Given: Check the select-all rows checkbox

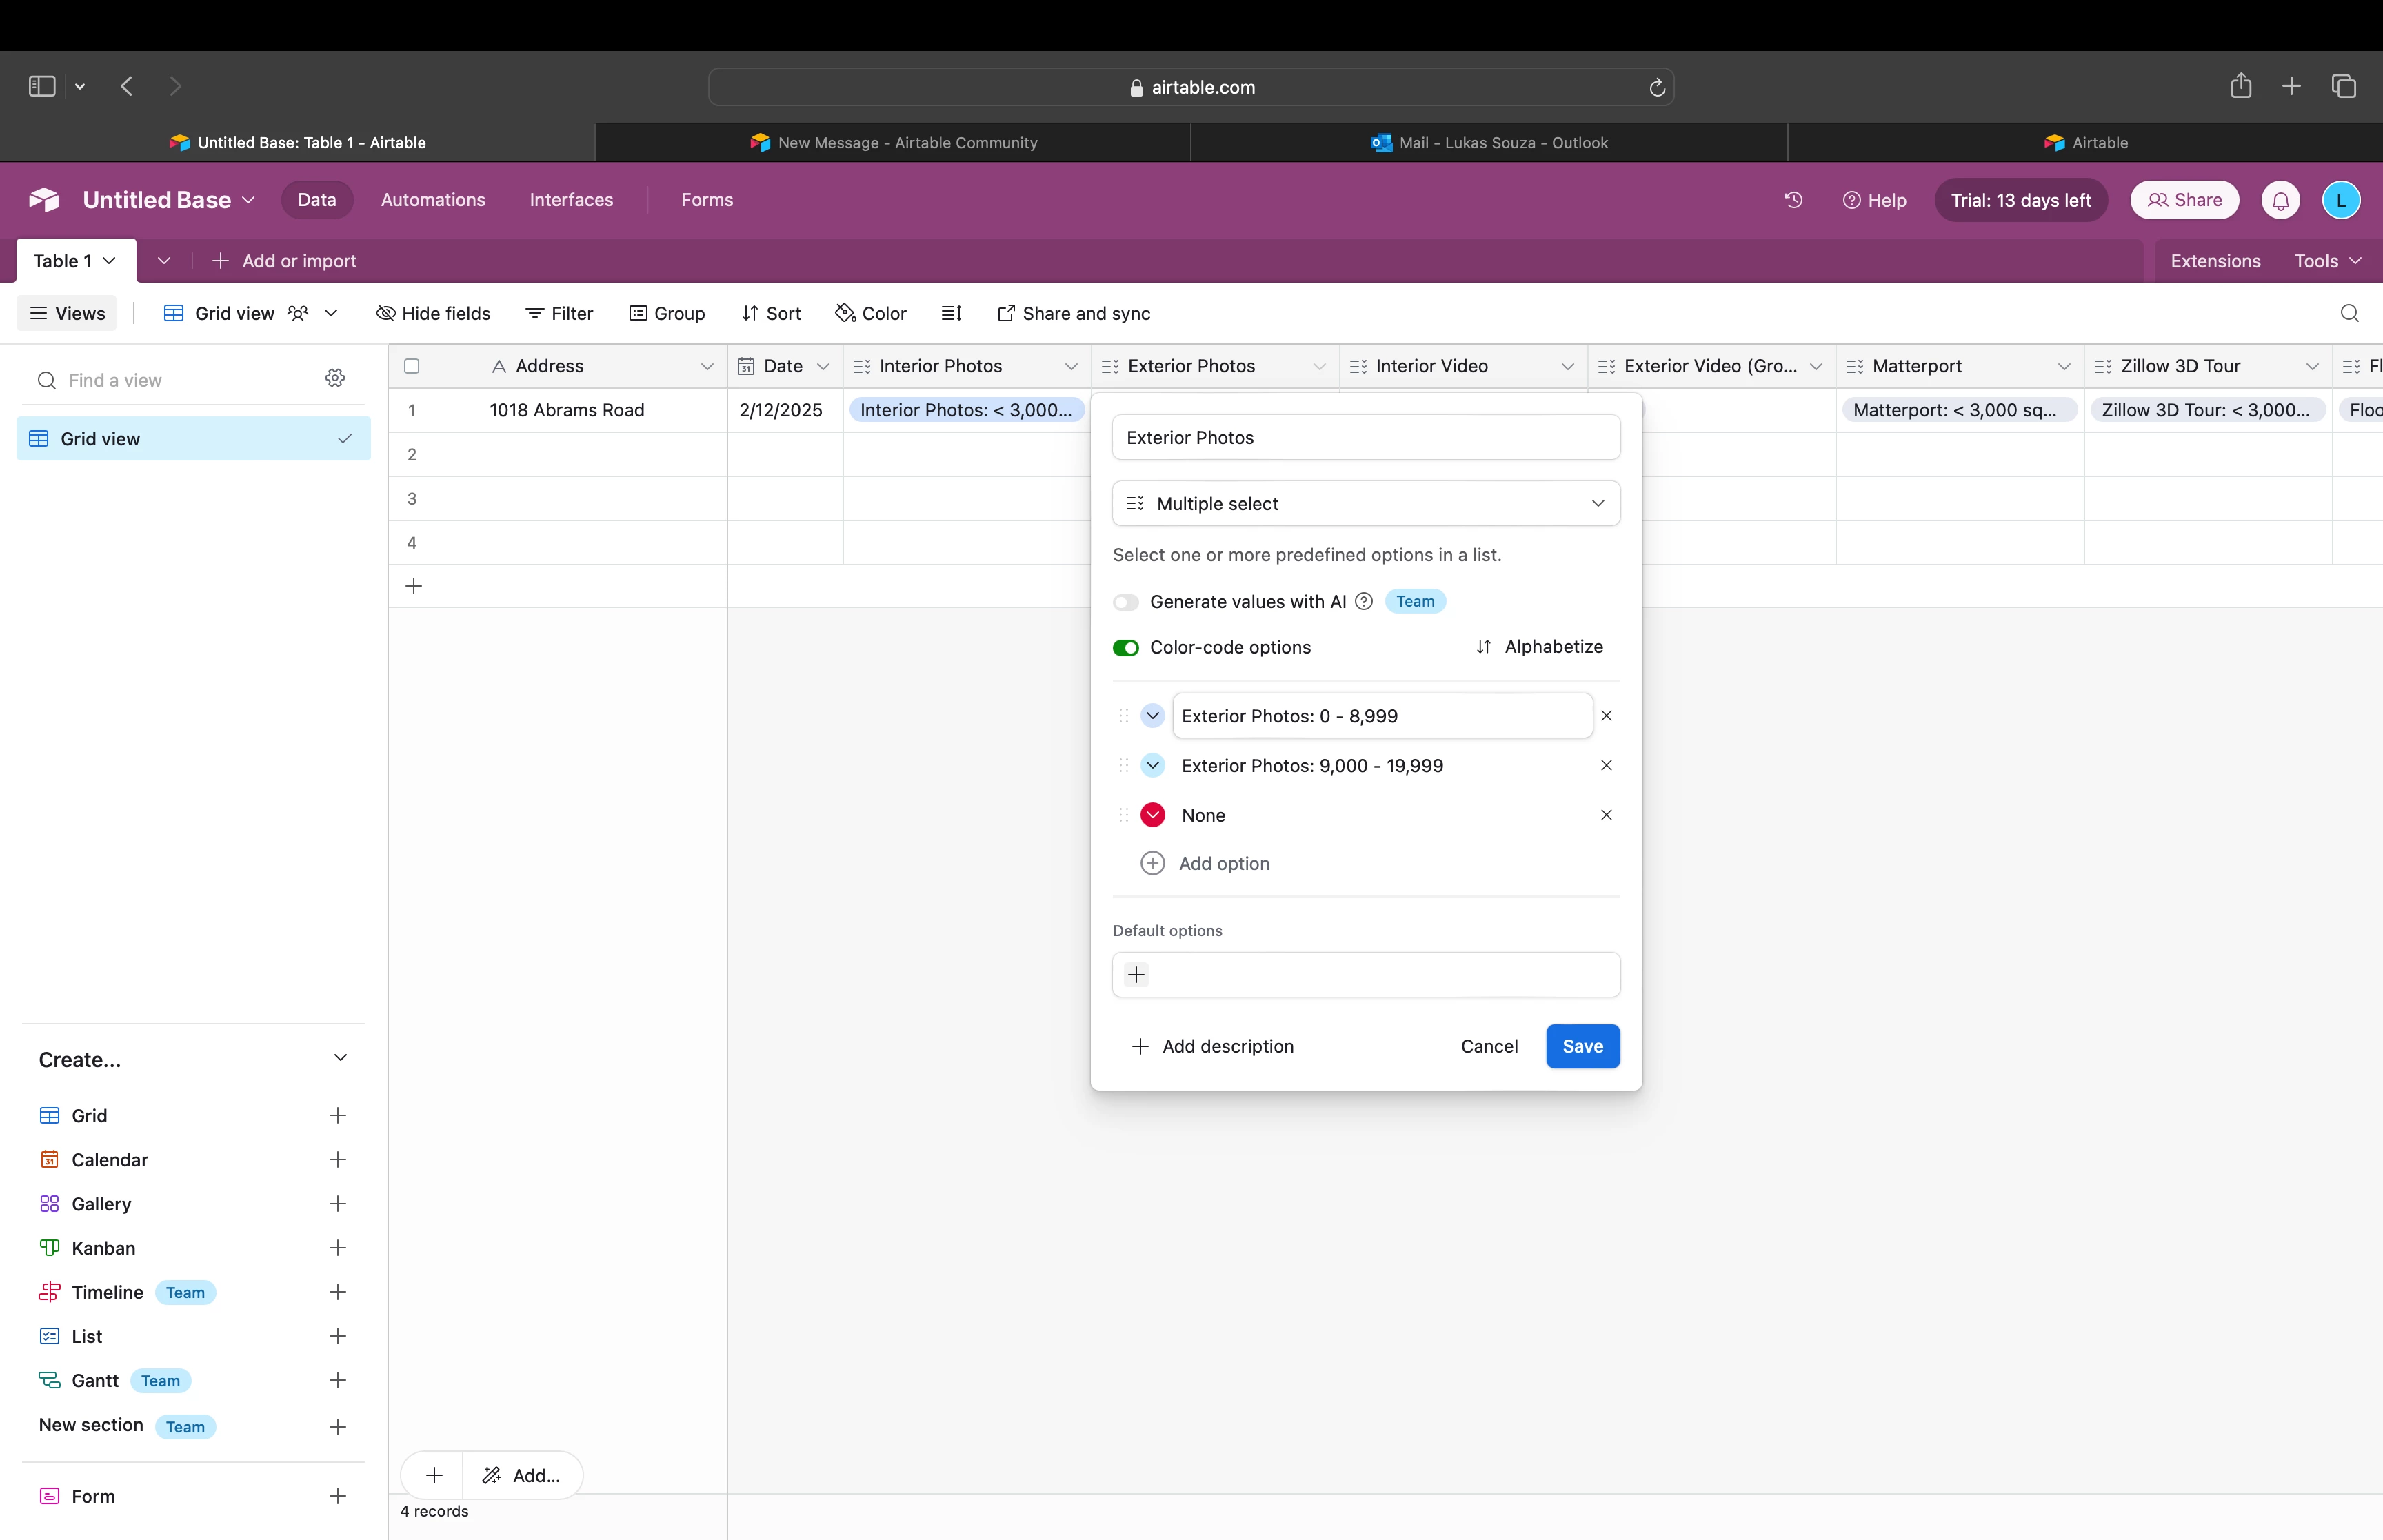Looking at the screenshot, I should point(411,366).
